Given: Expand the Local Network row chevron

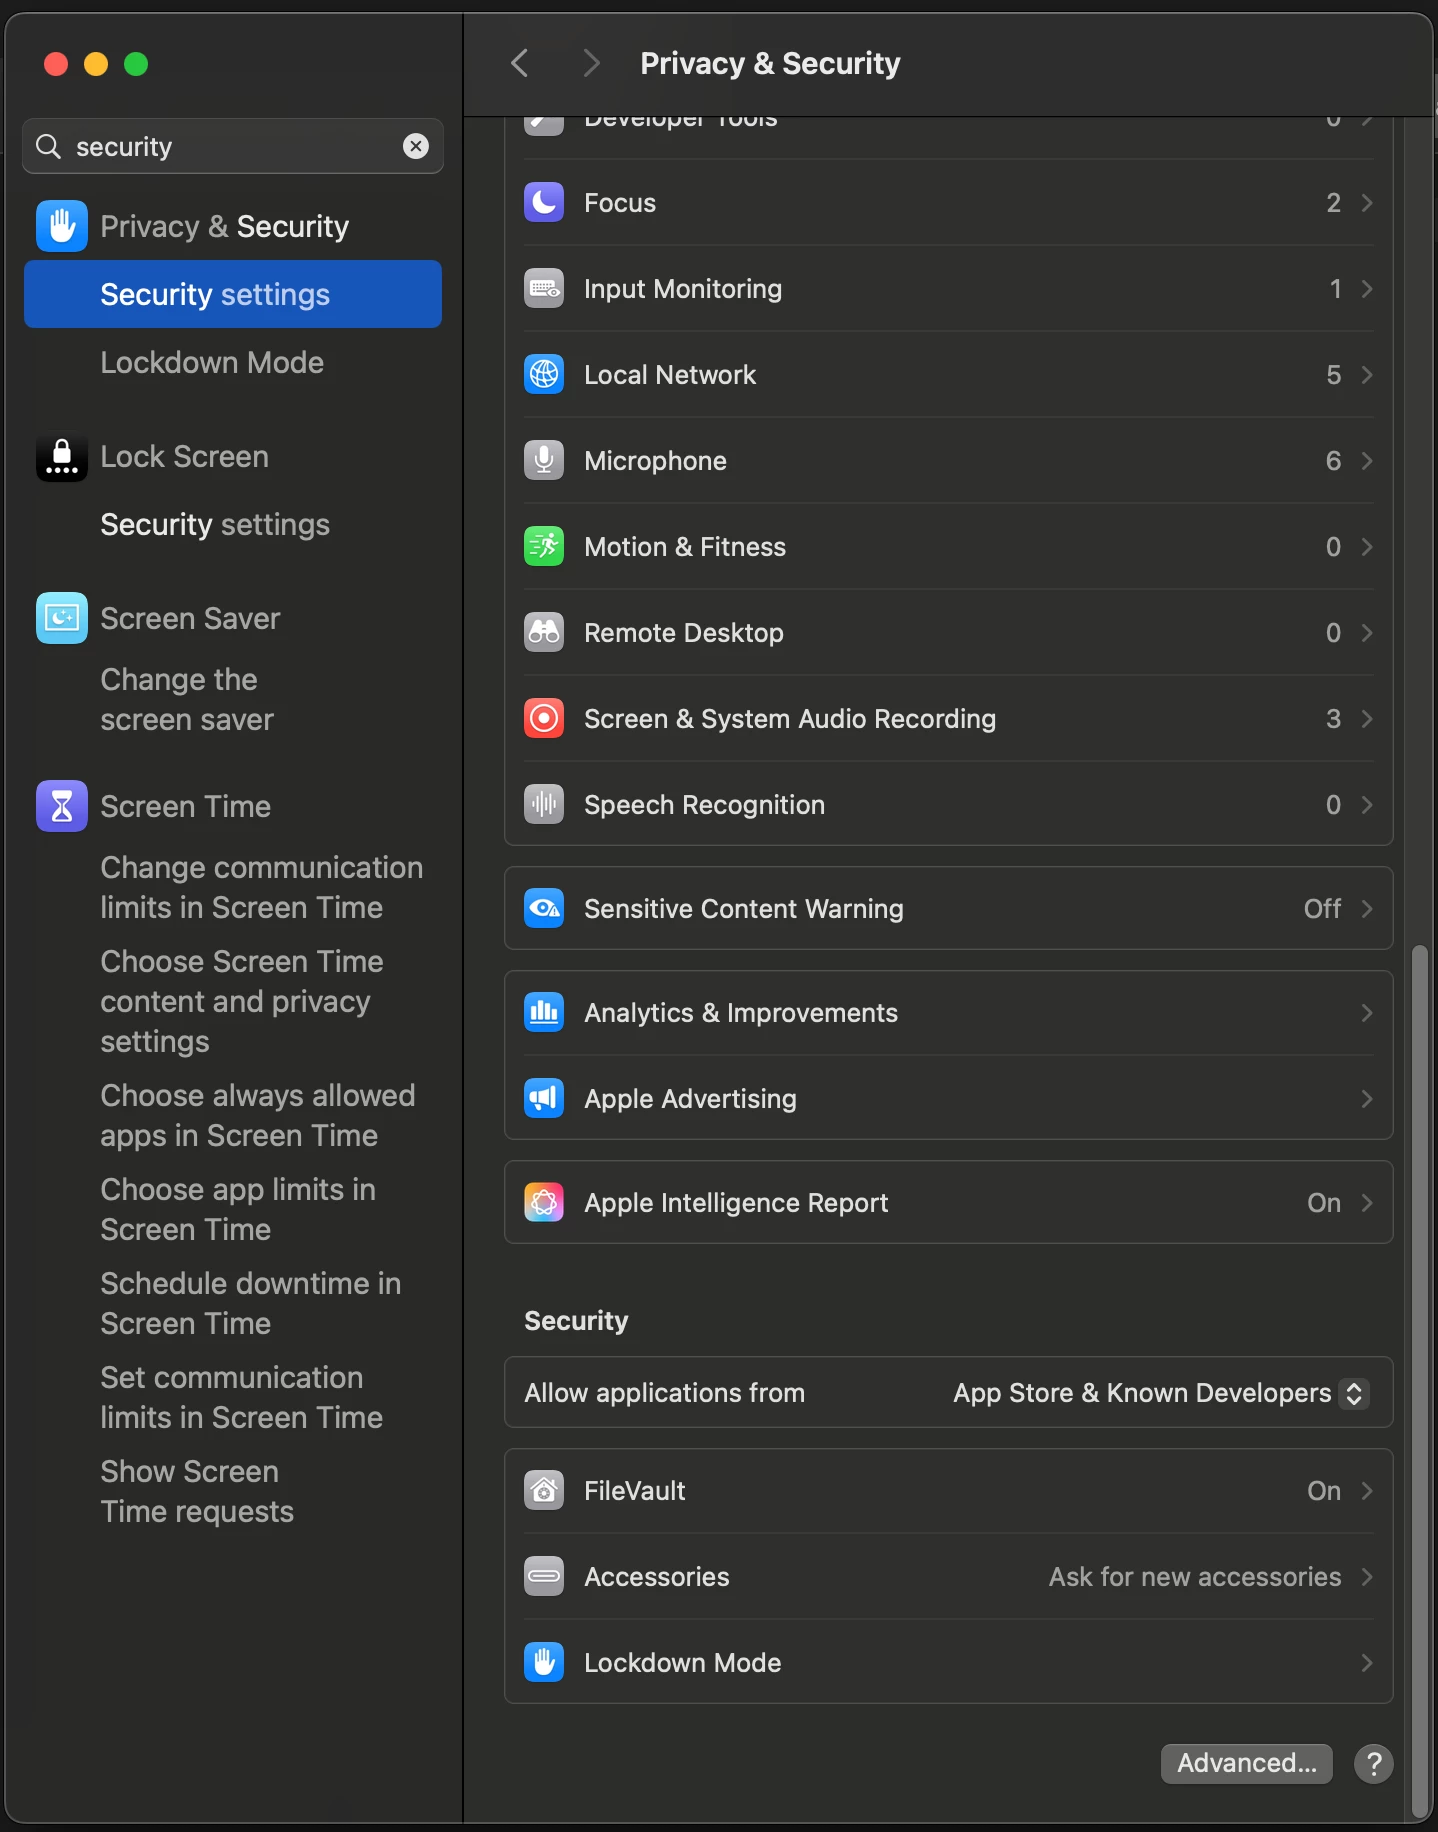Looking at the screenshot, I should pos(1367,375).
